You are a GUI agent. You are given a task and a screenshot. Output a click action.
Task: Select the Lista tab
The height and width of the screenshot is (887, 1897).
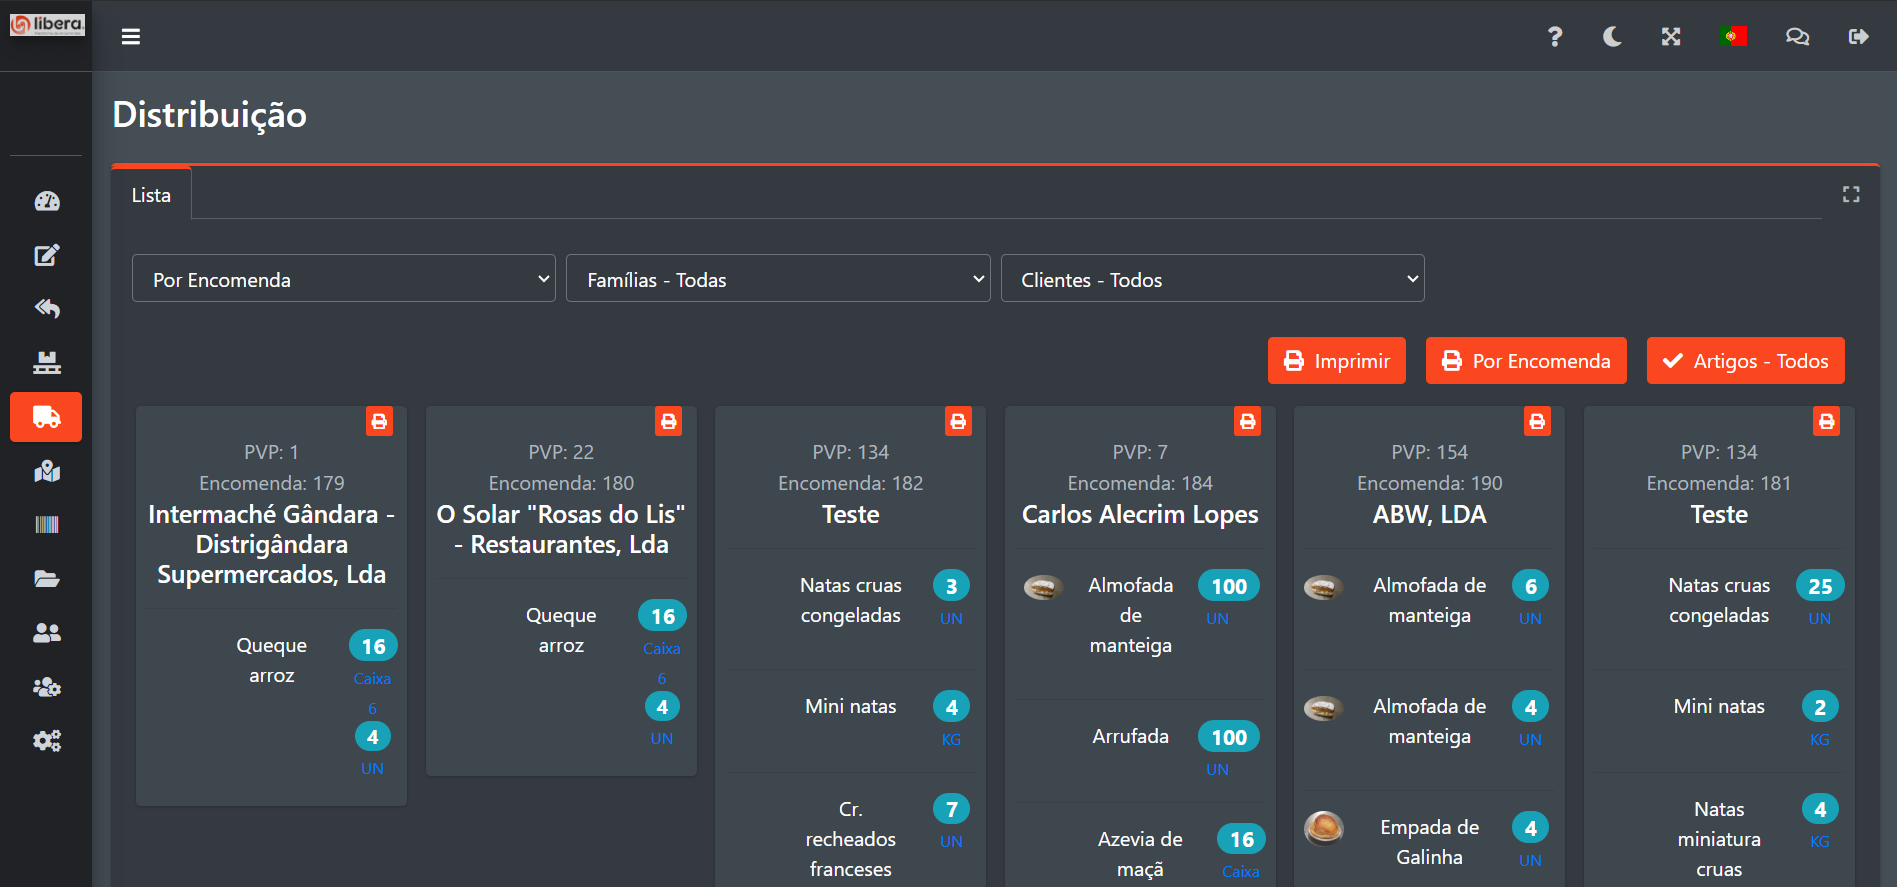click(x=151, y=195)
